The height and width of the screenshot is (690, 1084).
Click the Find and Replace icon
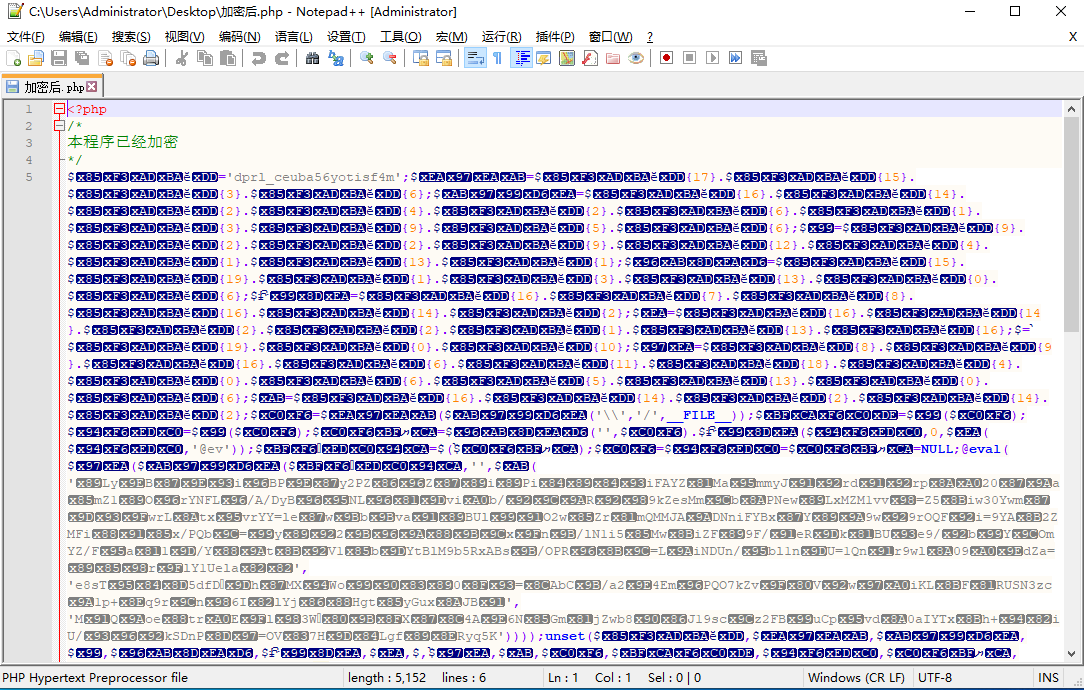(x=336, y=58)
